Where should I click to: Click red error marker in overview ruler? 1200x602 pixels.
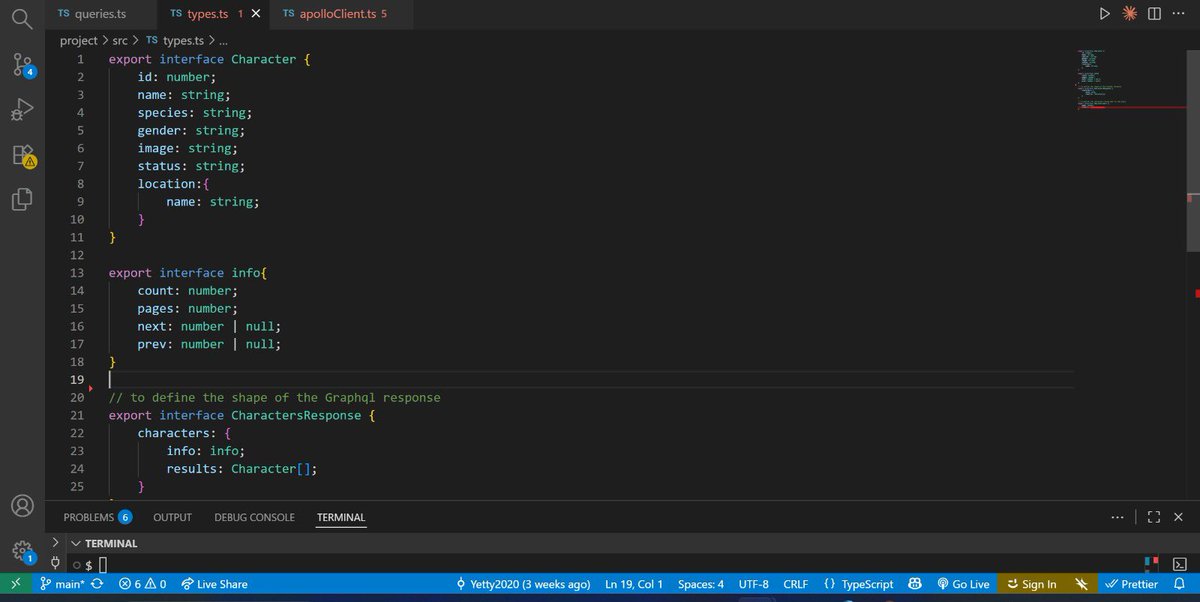(1197, 293)
